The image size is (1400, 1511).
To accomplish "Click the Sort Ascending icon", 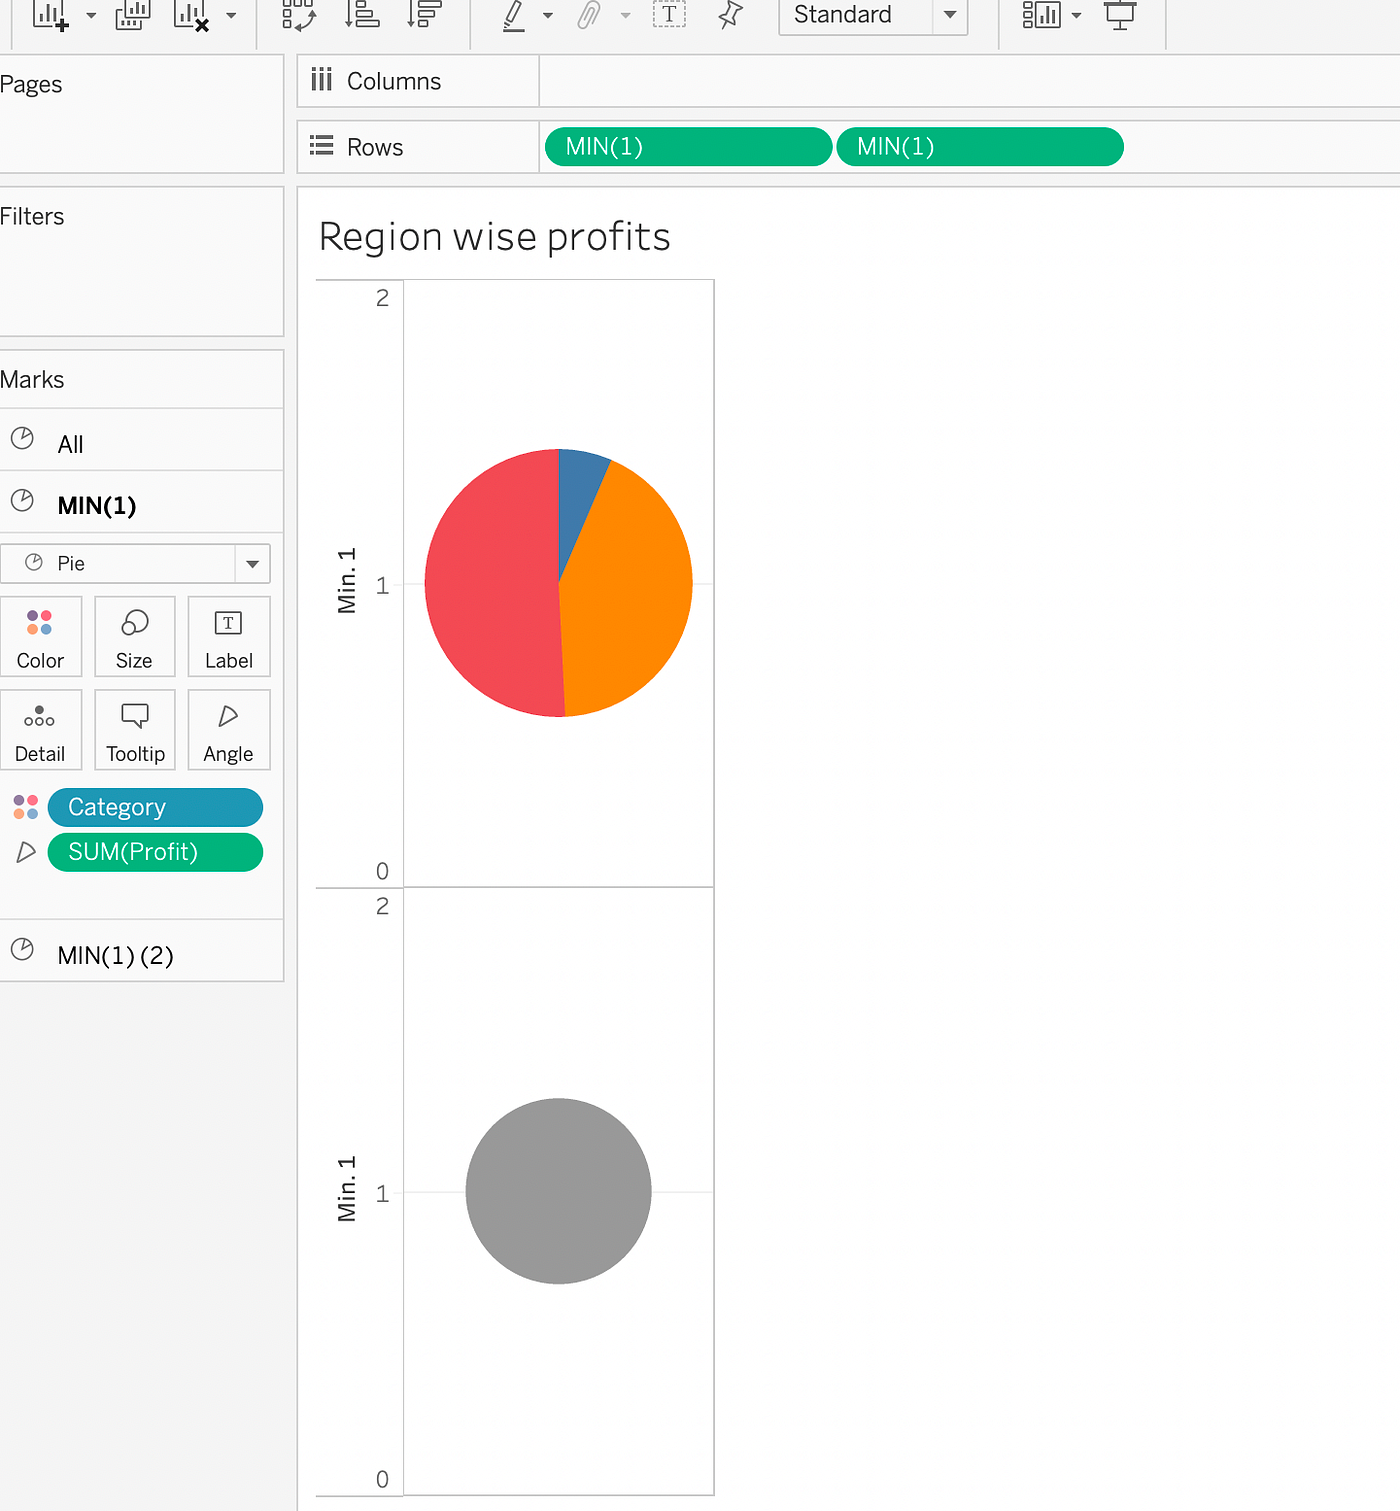I will coord(362,15).
